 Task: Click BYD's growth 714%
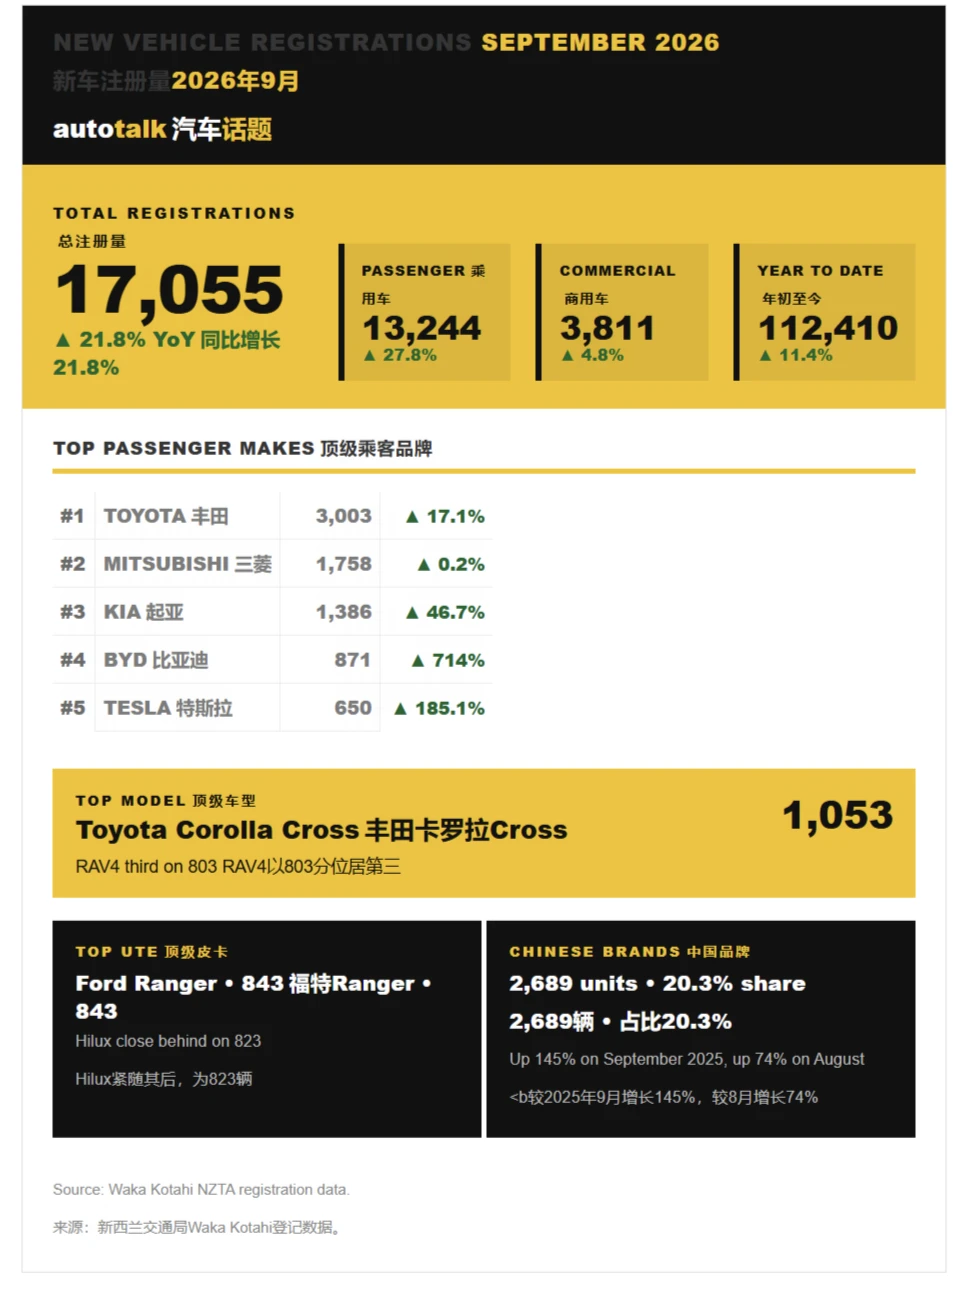[x=448, y=660]
